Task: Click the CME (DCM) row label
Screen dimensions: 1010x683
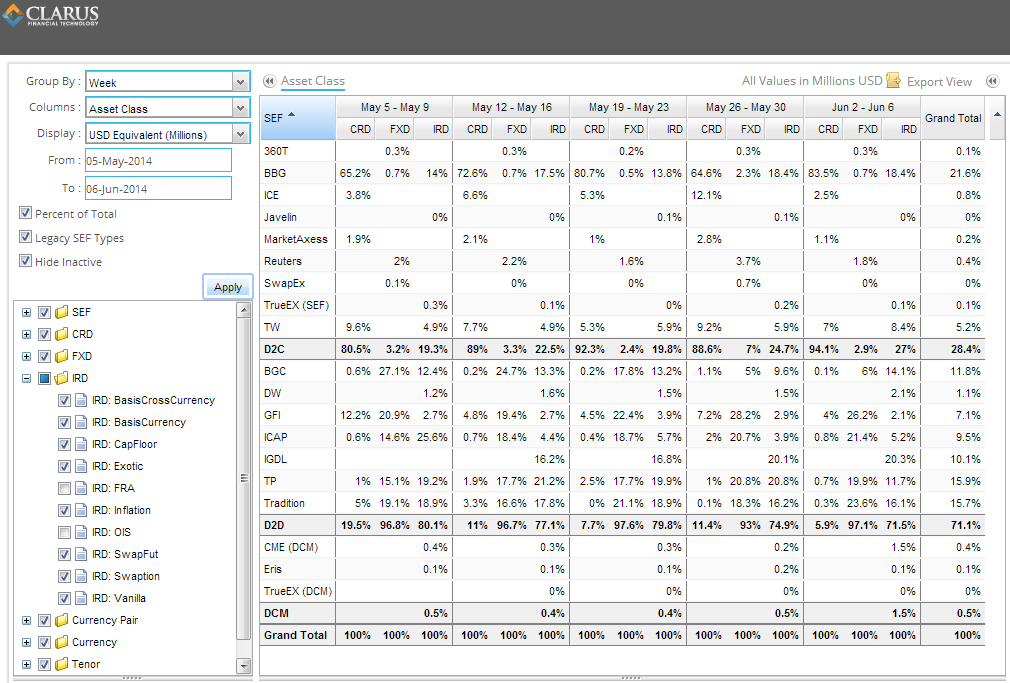Action: (291, 547)
